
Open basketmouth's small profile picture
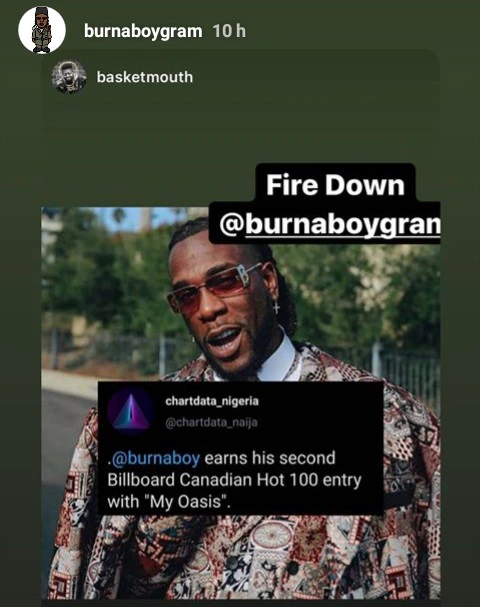tap(69, 77)
